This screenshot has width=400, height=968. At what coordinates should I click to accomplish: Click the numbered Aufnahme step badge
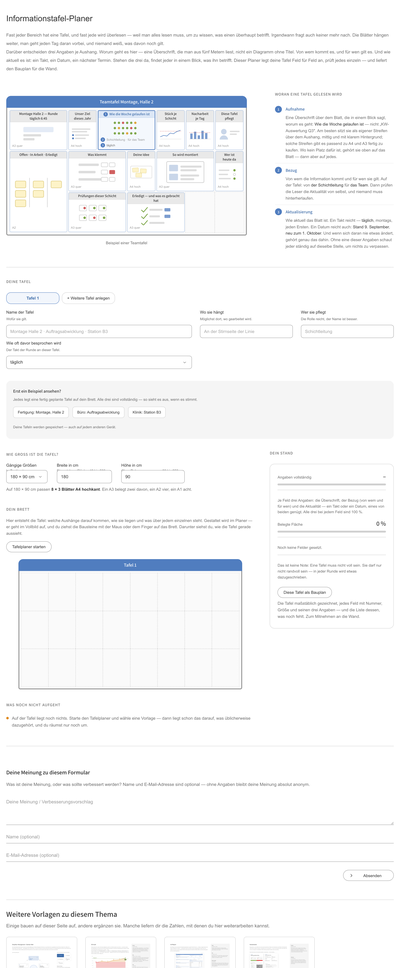pos(278,109)
